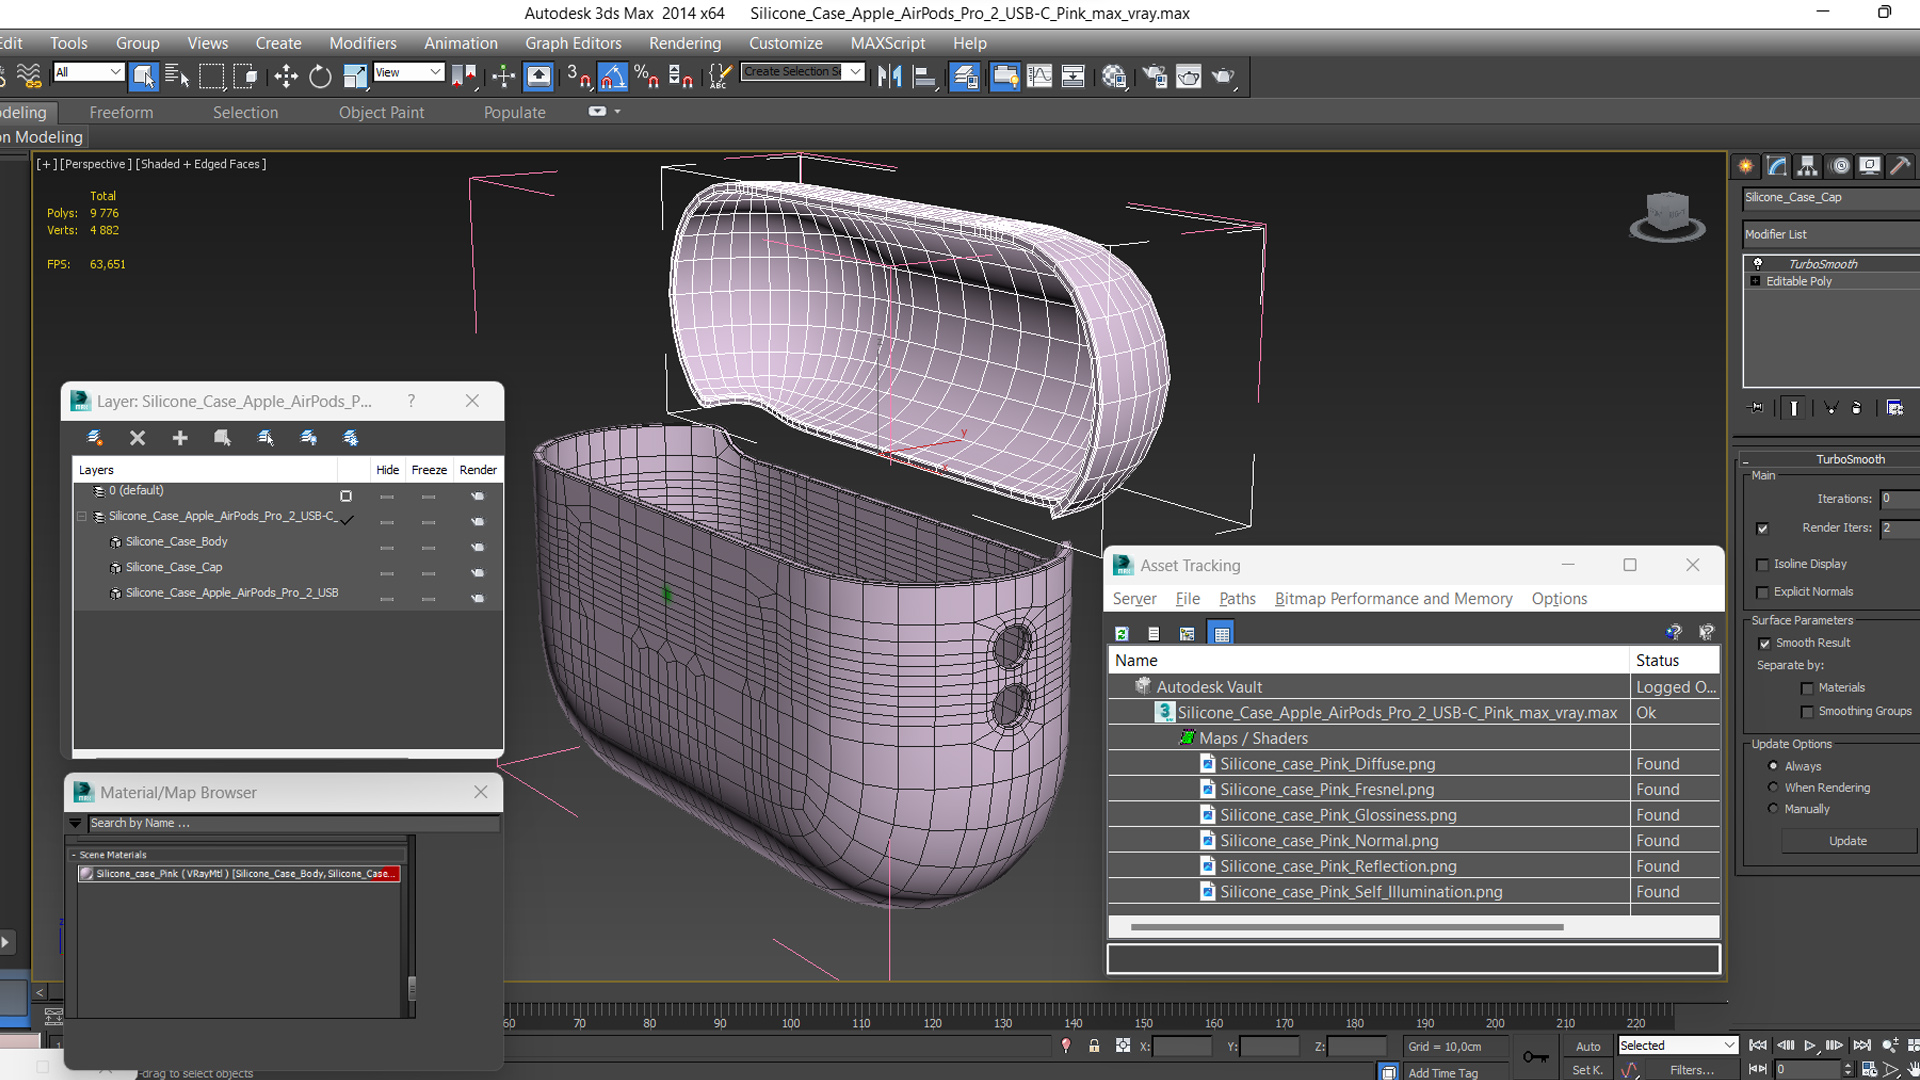The image size is (1920, 1080).
Task: Open the View reference coordinate dropdown
Action: point(408,72)
